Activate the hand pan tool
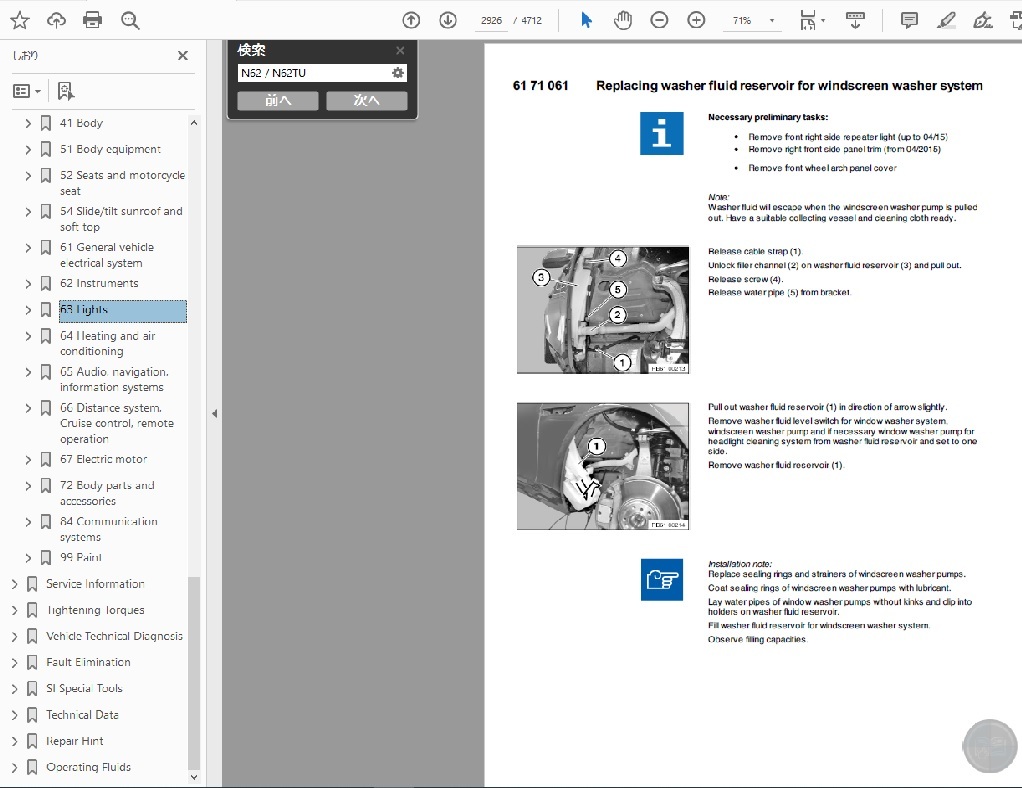 pyautogui.click(x=622, y=20)
